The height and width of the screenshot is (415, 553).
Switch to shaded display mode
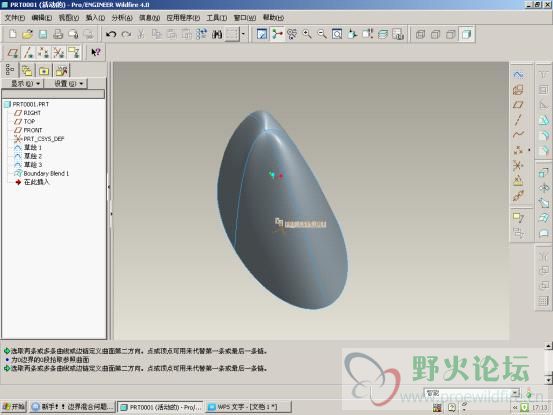(x=466, y=34)
